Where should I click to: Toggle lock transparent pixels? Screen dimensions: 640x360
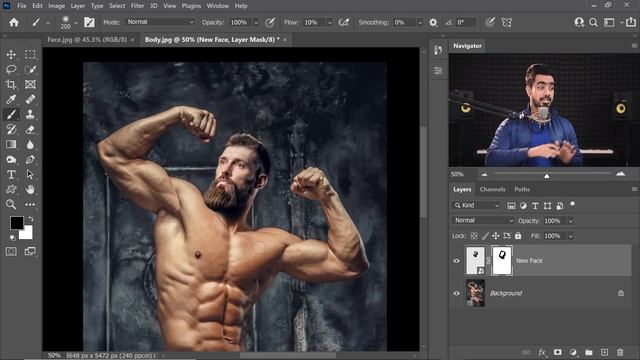[x=474, y=236]
